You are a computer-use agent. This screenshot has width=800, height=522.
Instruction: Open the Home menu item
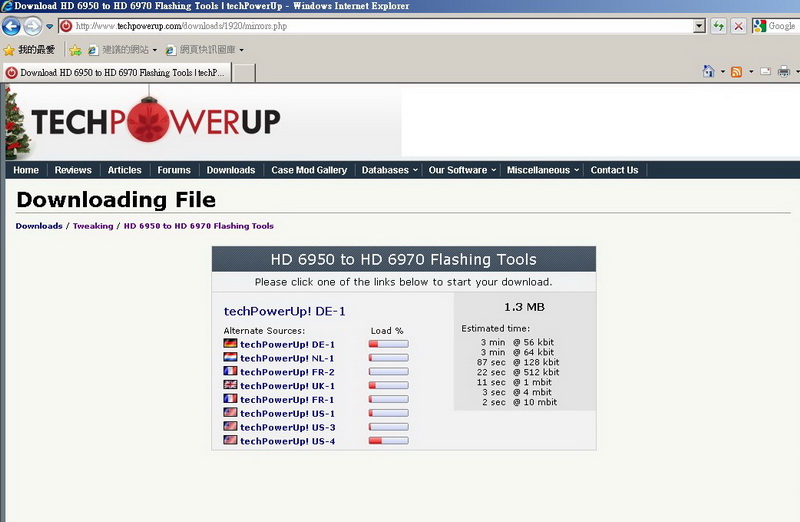coord(26,170)
